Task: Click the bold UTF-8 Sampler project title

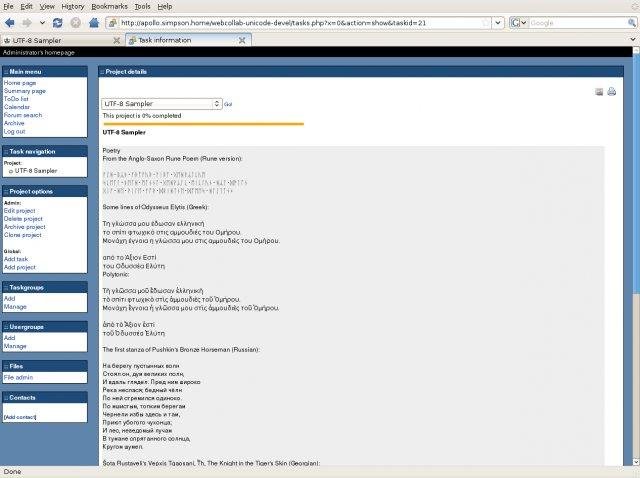Action: point(124,132)
